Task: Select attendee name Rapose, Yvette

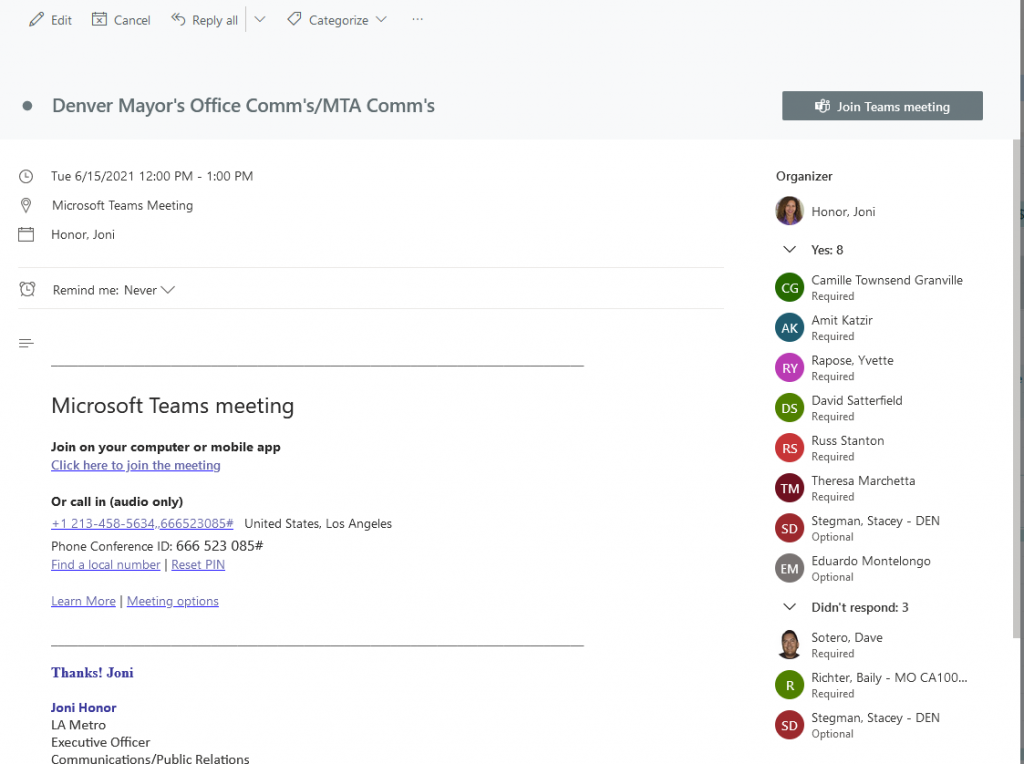Action: [852, 360]
